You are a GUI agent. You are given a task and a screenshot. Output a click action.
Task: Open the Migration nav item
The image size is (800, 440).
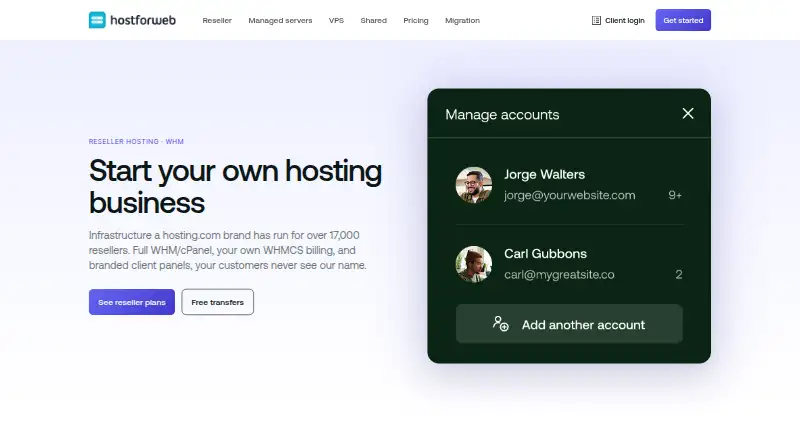(462, 20)
